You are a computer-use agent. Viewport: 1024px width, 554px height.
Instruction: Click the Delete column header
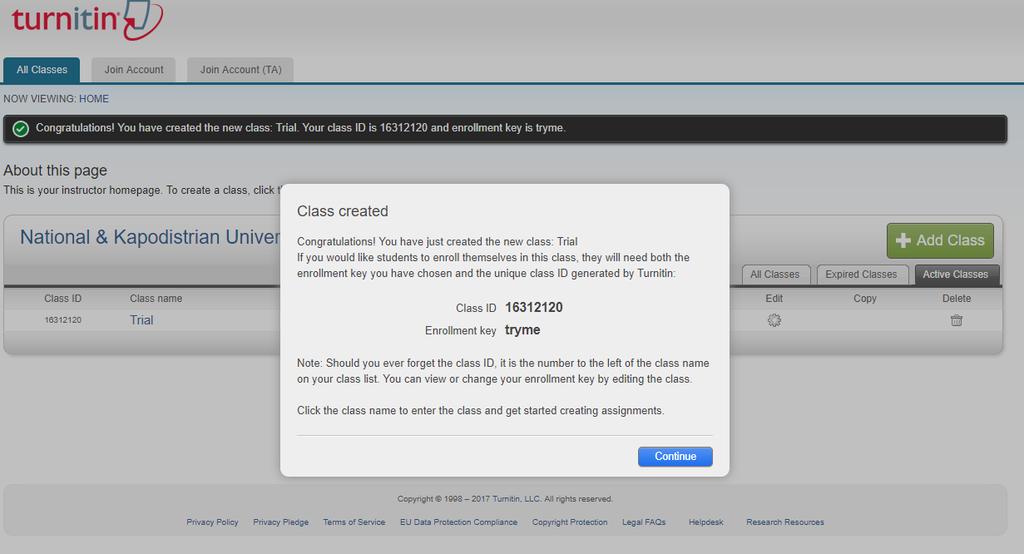(x=956, y=299)
